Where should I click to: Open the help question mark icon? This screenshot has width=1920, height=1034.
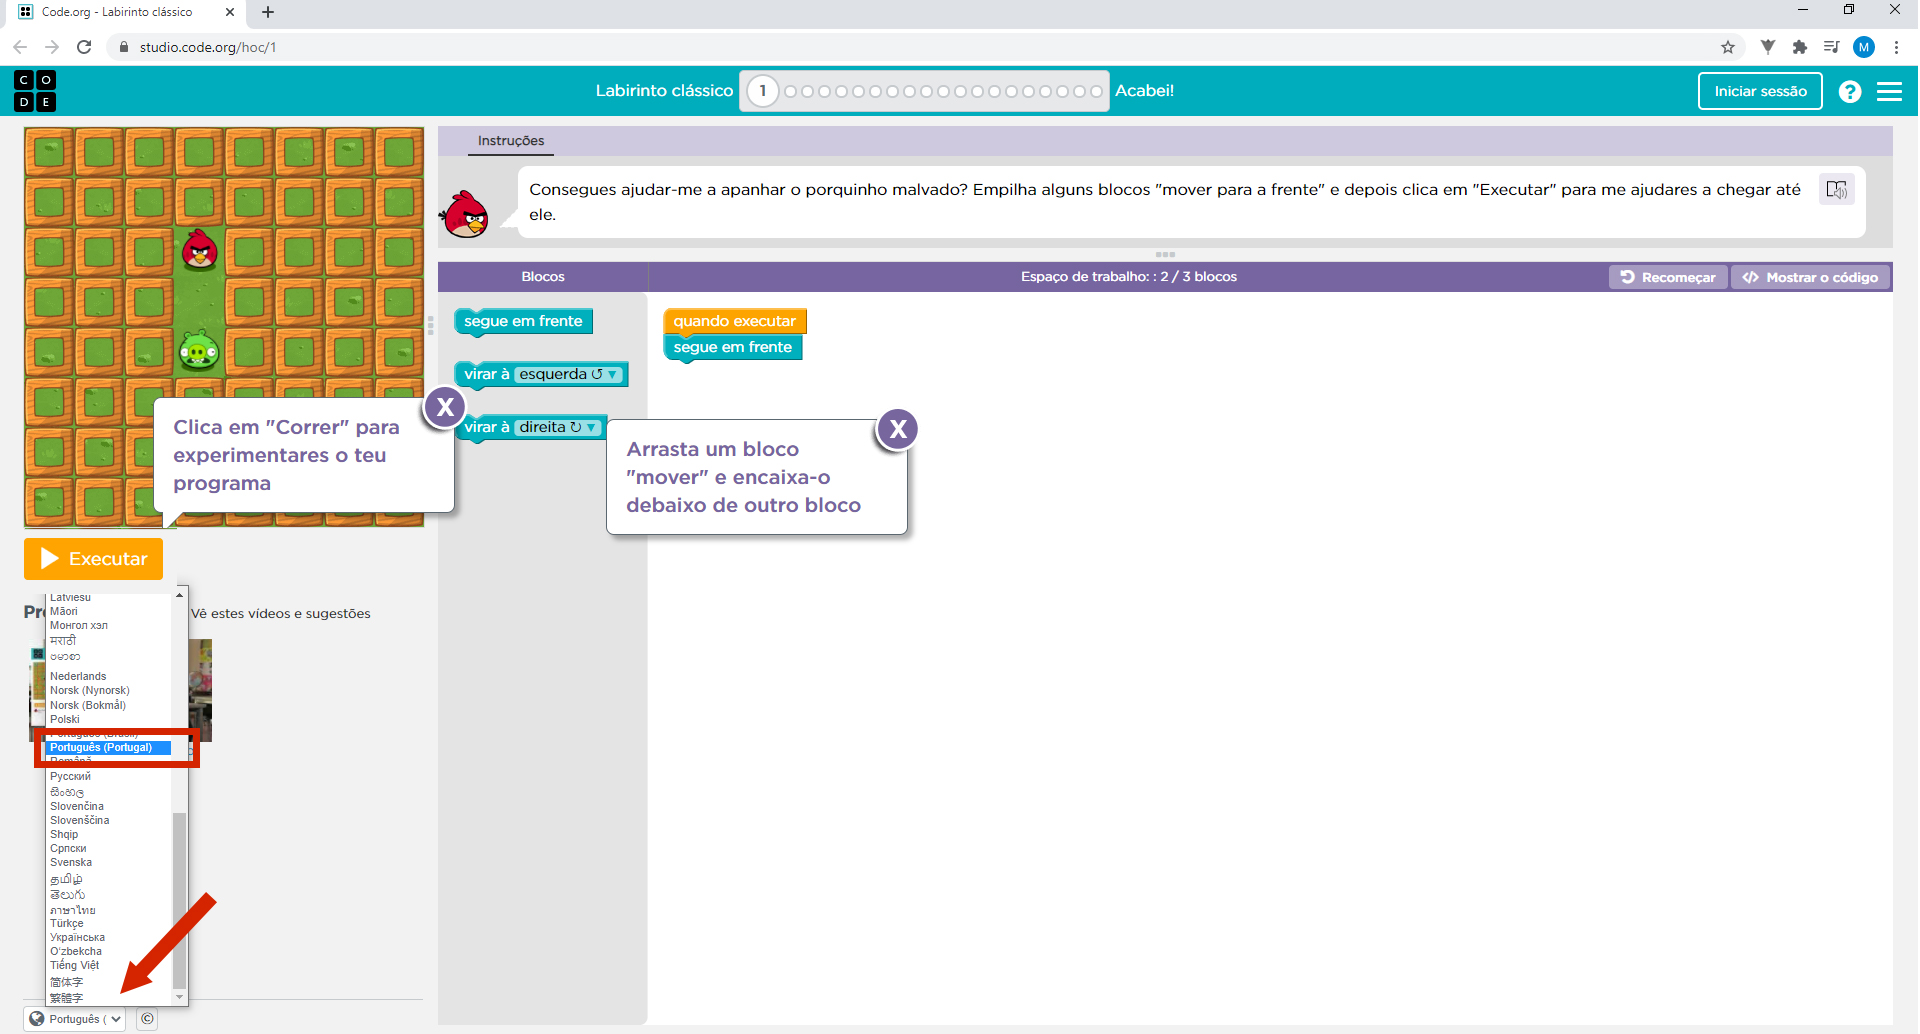pyautogui.click(x=1850, y=92)
